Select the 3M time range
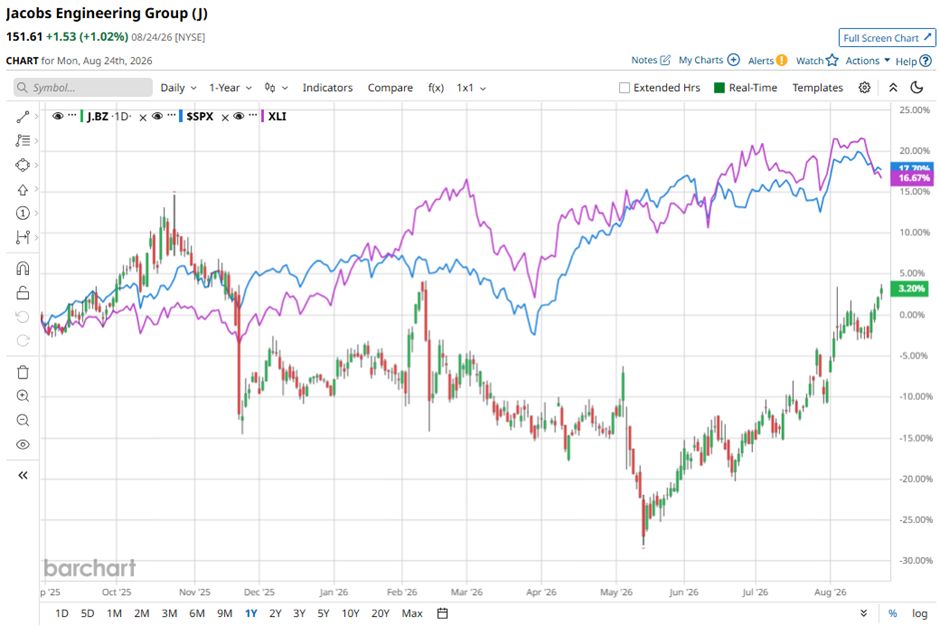This screenshot has width=940, height=627. (x=169, y=613)
